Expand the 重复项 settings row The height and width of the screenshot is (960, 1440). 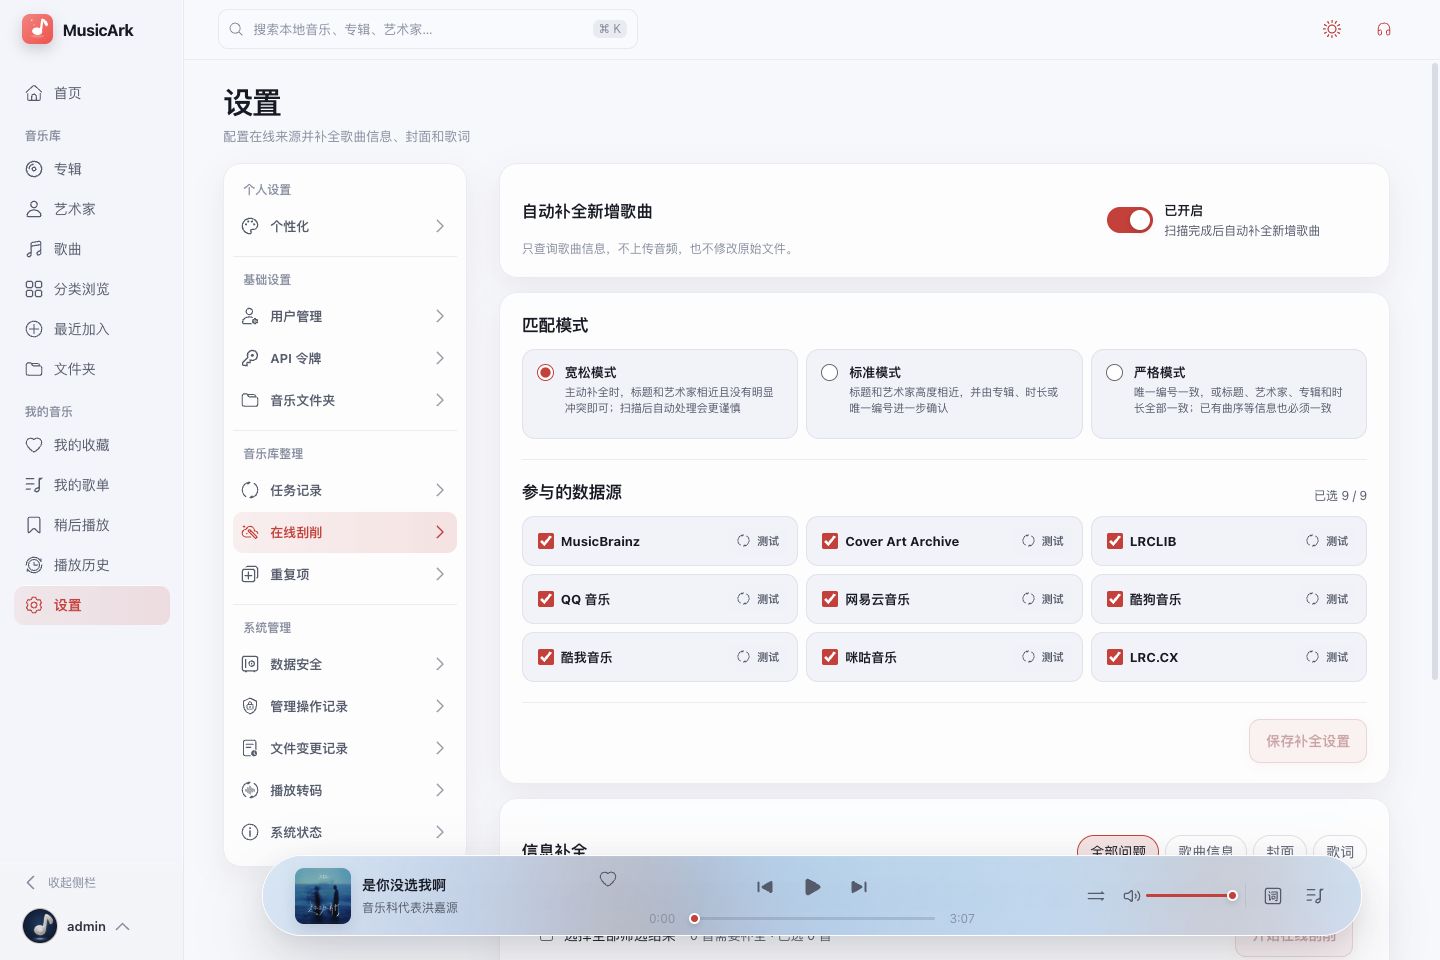(345, 574)
